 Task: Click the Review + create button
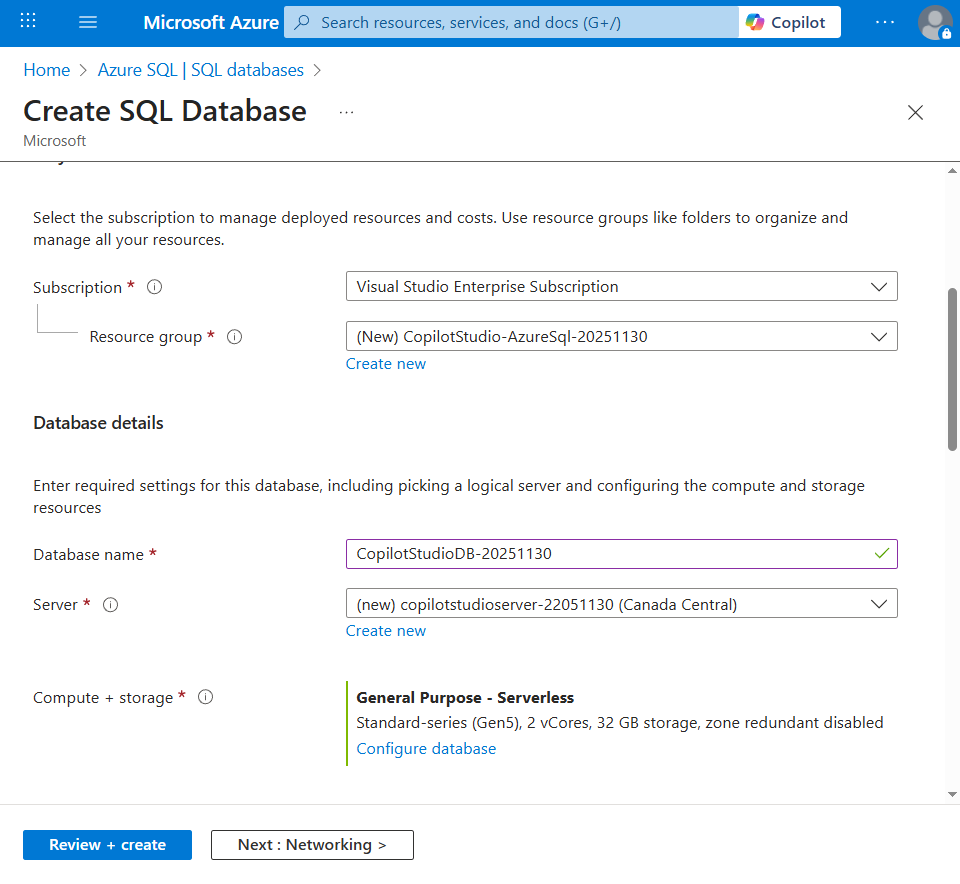point(107,845)
